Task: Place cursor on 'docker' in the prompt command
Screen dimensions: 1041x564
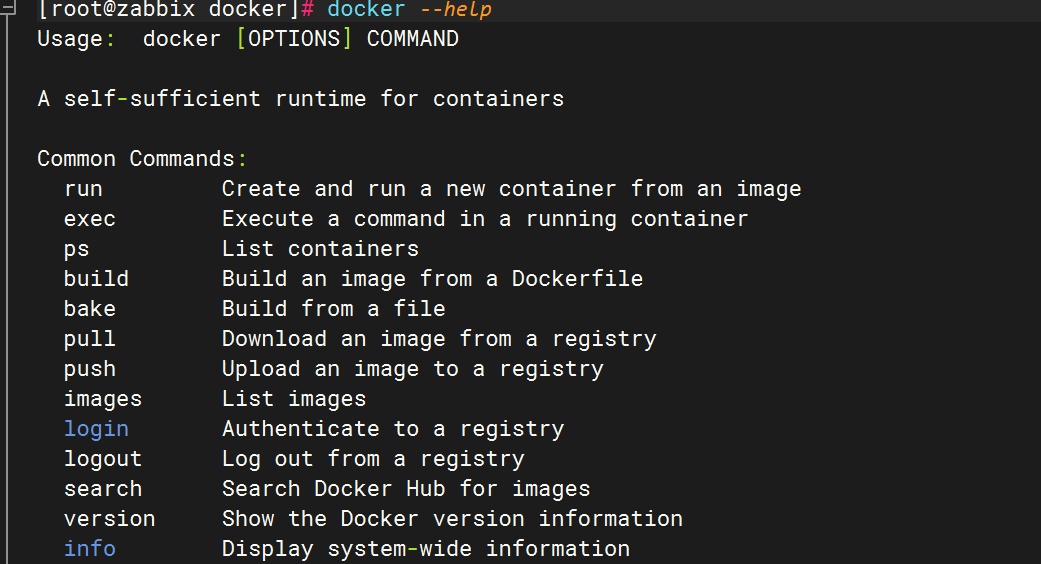Action: click(366, 9)
